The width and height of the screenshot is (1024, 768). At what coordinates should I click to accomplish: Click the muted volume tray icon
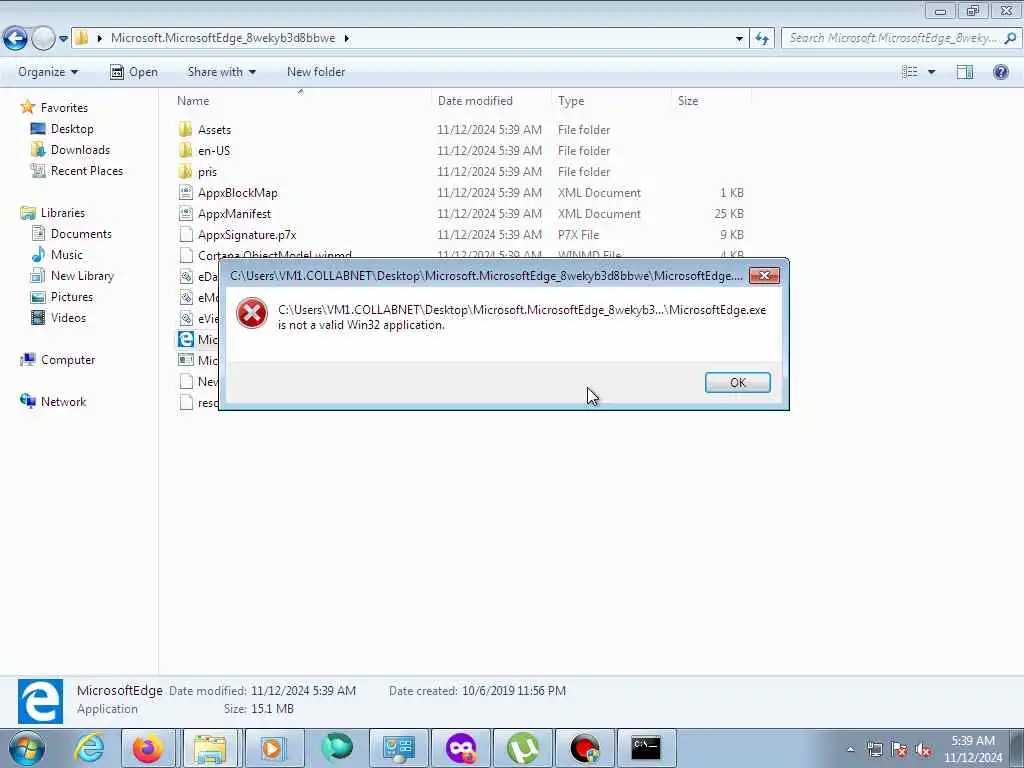(923, 750)
